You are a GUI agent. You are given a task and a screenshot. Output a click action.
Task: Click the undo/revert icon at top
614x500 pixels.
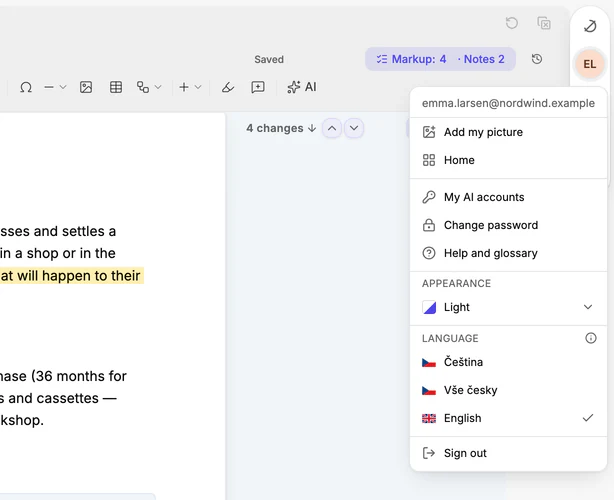pyautogui.click(x=511, y=23)
